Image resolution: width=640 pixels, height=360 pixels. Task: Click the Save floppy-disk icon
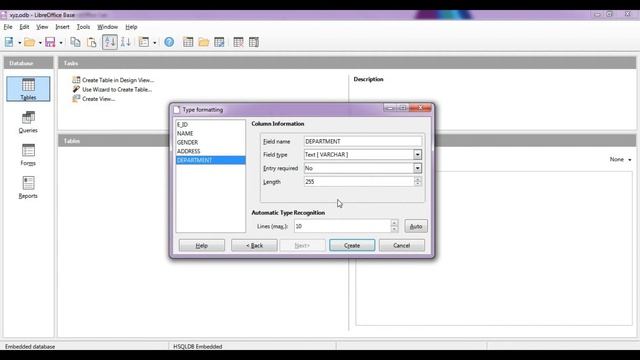coord(50,42)
